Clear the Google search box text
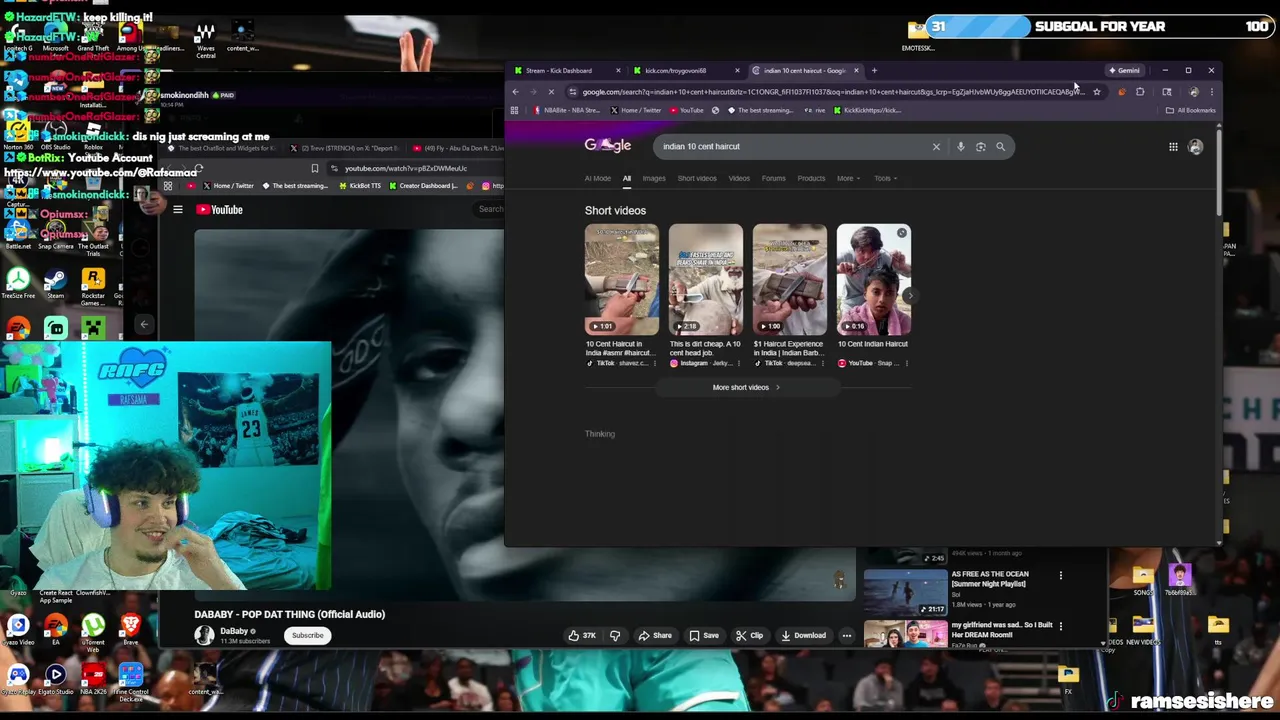This screenshot has height=720, width=1280. click(x=936, y=147)
